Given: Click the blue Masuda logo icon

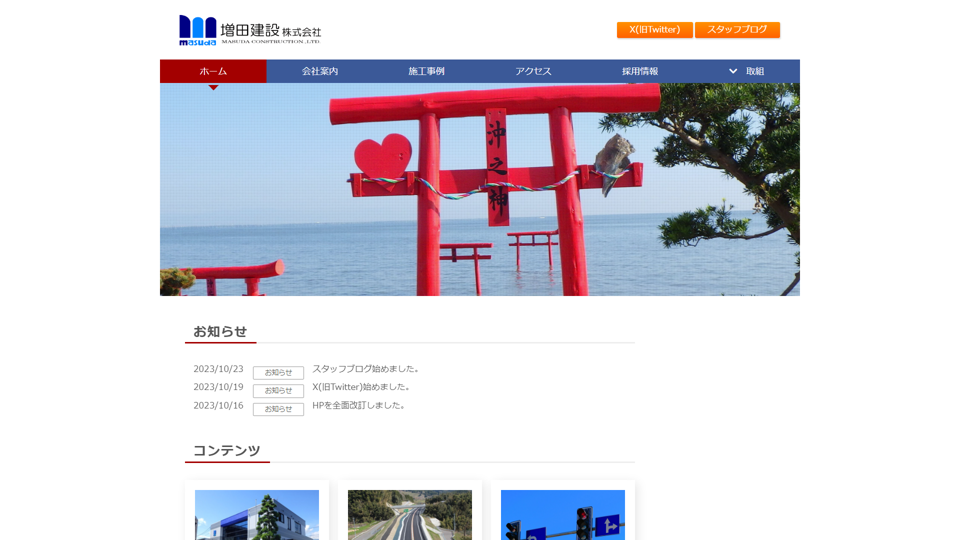Looking at the screenshot, I should click(x=197, y=30).
